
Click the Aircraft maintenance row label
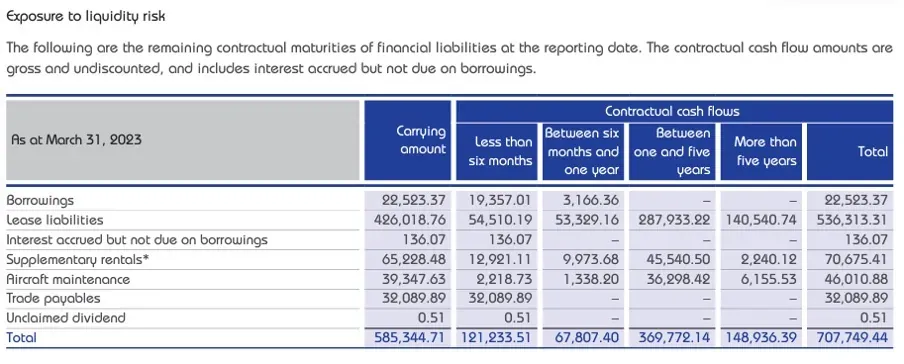click(68, 279)
